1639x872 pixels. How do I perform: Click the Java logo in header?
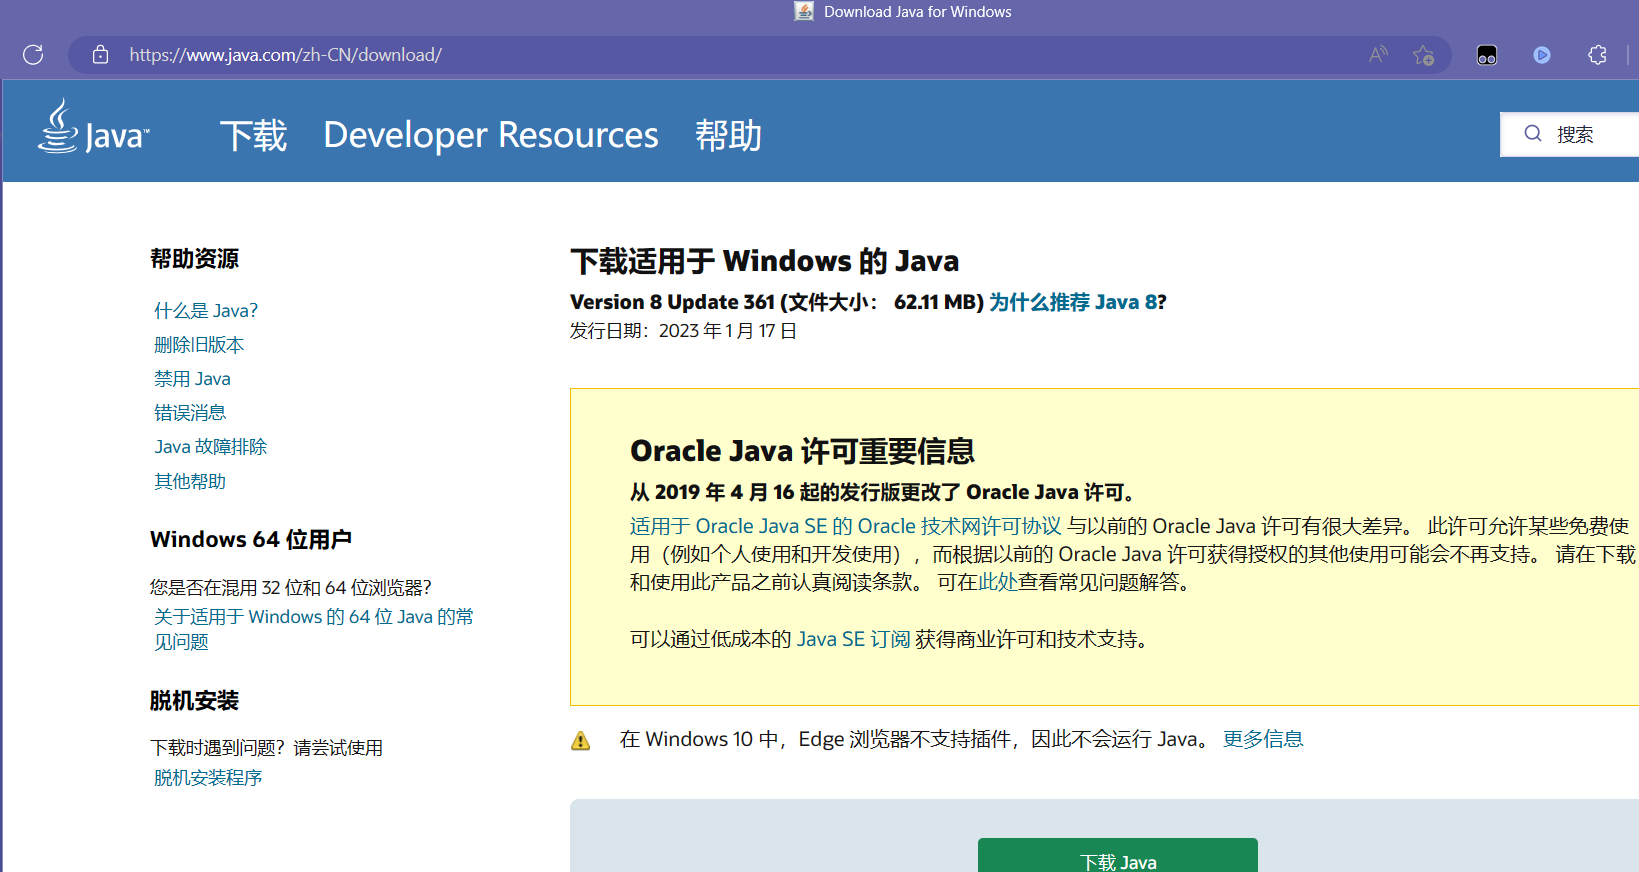[x=94, y=127]
